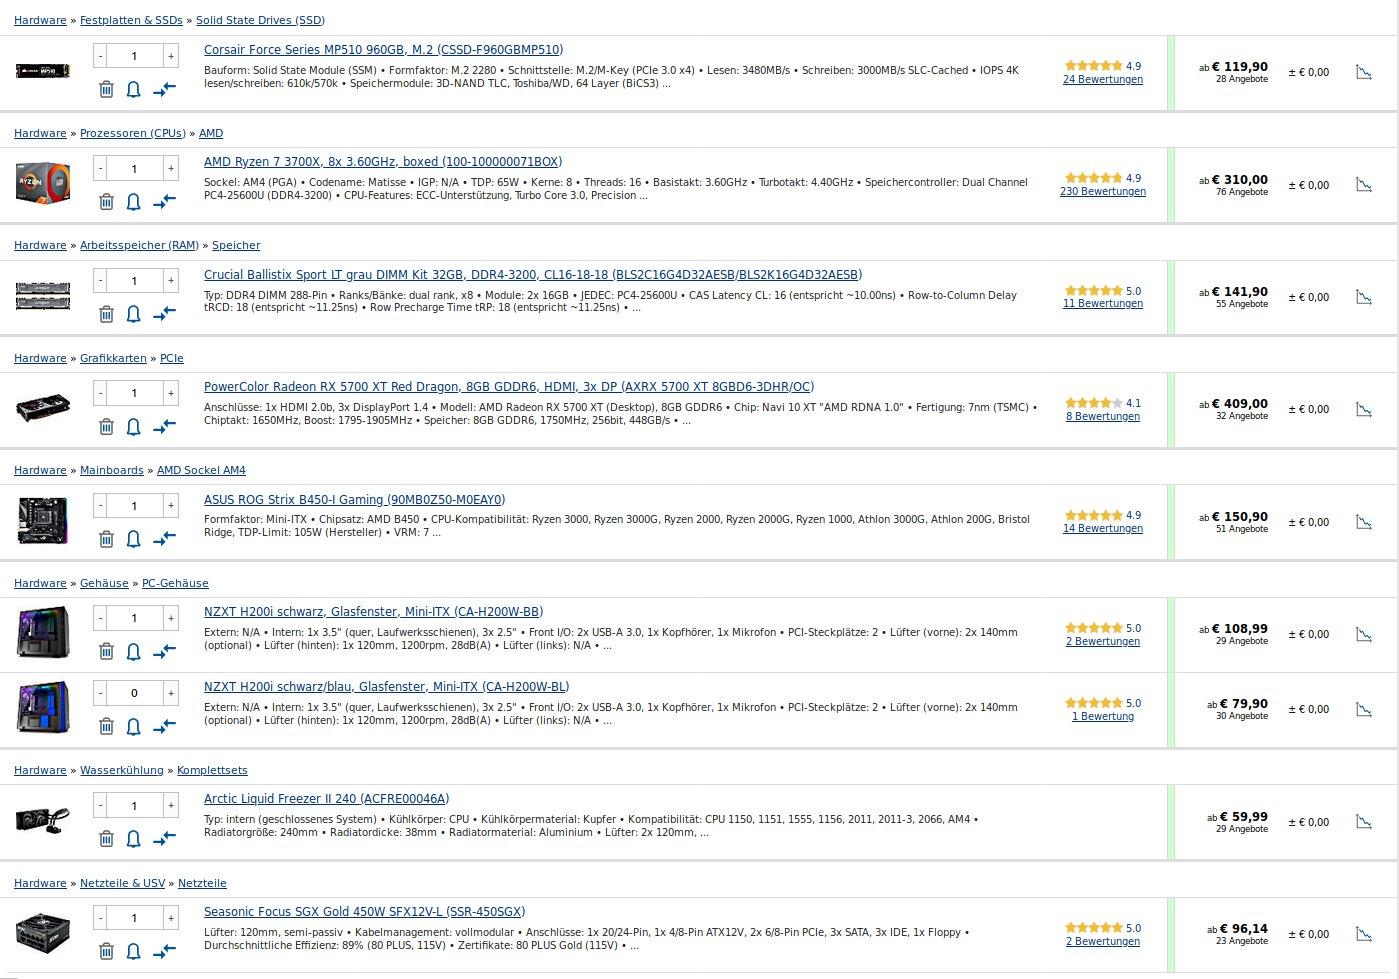This screenshot has width=1399, height=979.
Task: Click bell icon for Seasonic Focus SGX Gold
Action: coord(133,952)
